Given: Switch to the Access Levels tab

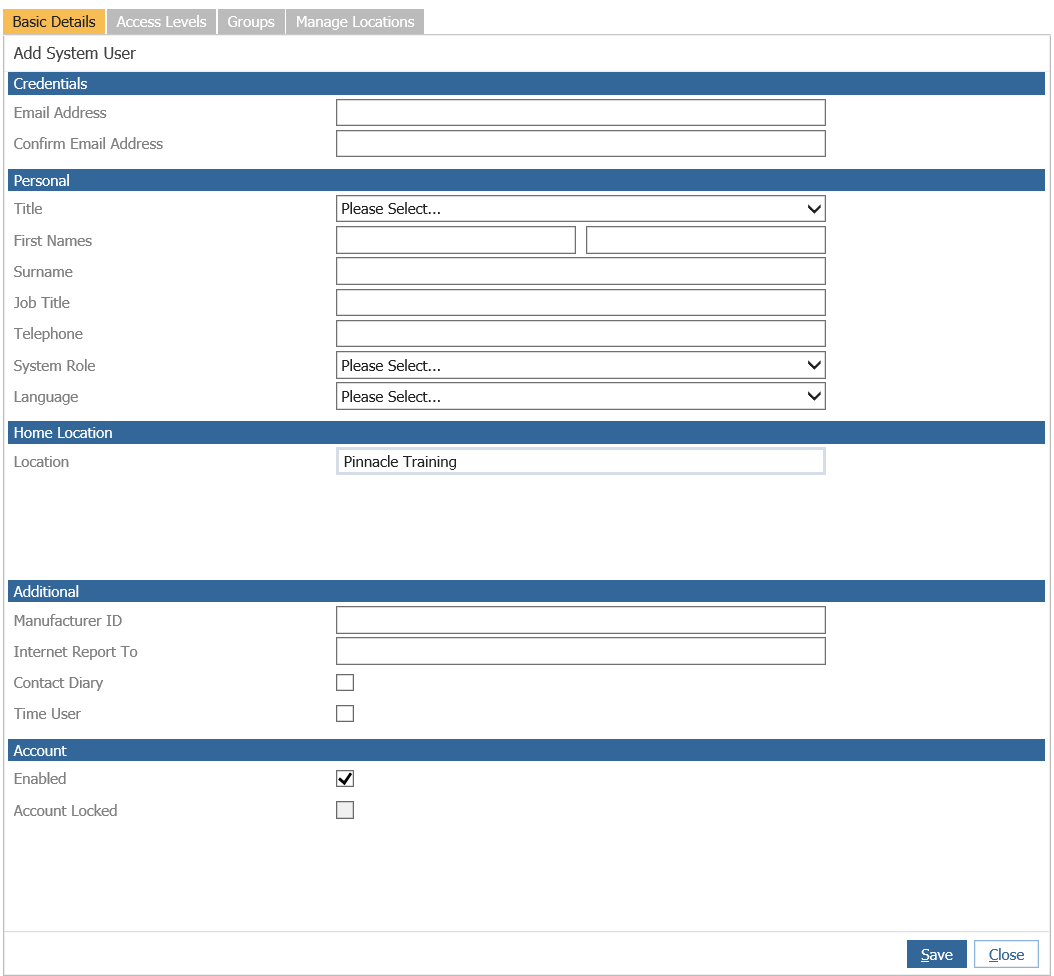Looking at the screenshot, I should pyautogui.click(x=161, y=22).
